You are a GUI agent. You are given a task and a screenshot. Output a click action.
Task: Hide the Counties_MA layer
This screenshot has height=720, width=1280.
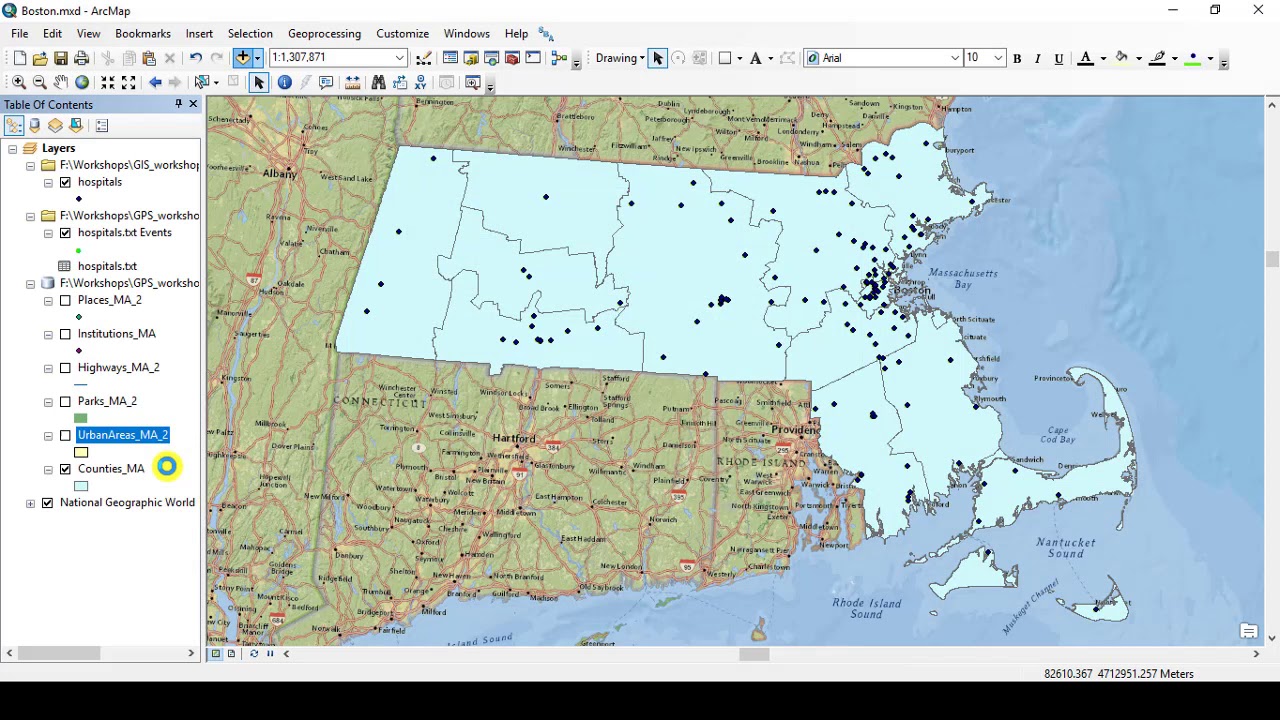tap(65, 469)
